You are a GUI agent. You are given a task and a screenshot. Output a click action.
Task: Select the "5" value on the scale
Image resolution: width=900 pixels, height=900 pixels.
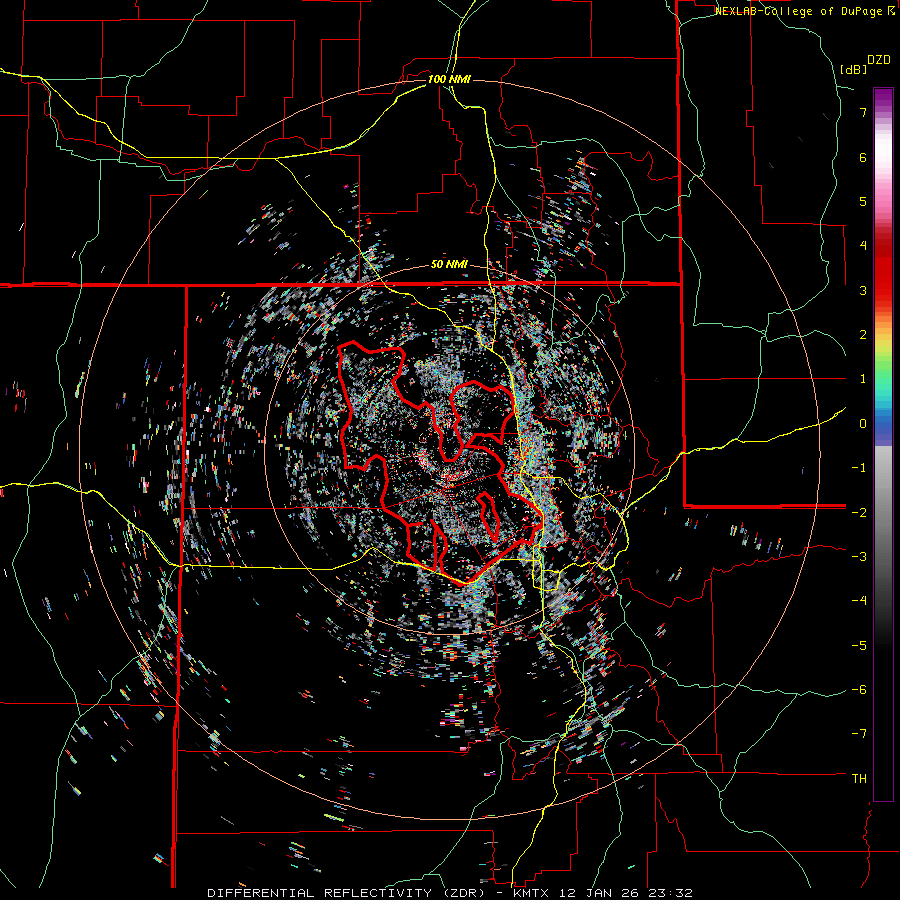click(863, 201)
